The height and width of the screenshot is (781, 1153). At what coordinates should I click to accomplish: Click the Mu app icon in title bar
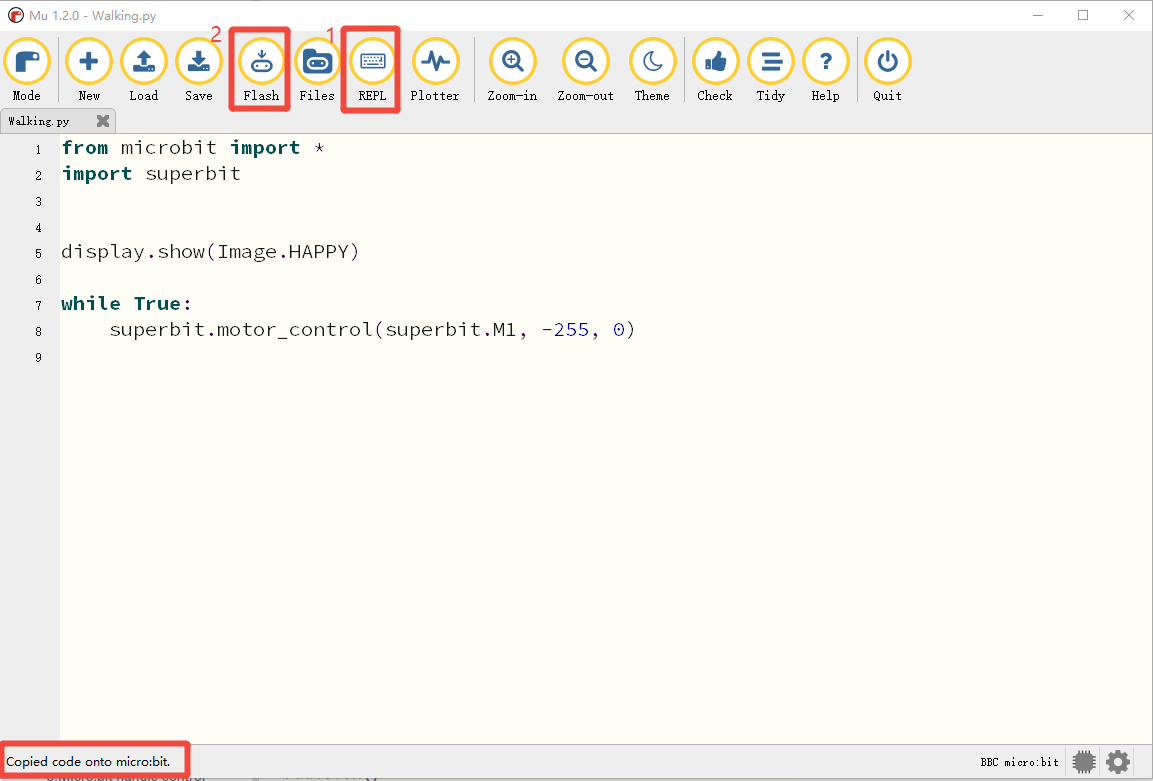point(15,15)
